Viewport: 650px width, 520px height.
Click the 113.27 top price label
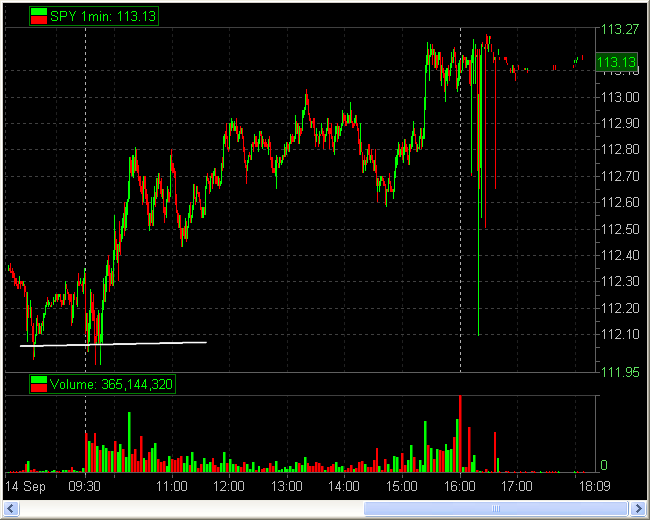620,29
